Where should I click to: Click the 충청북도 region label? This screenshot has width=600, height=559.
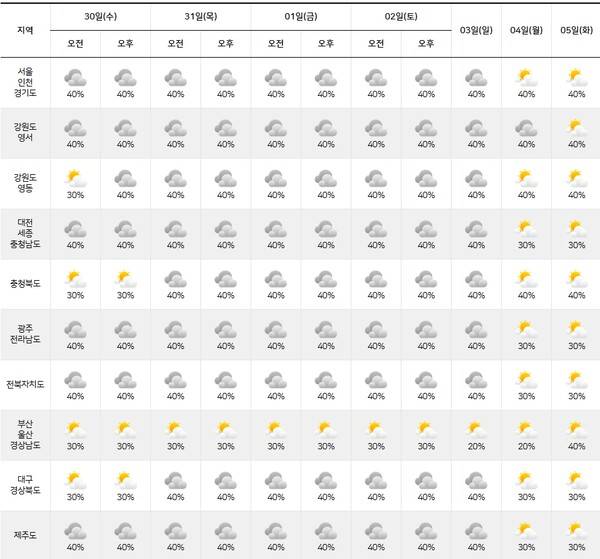click(25, 284)
